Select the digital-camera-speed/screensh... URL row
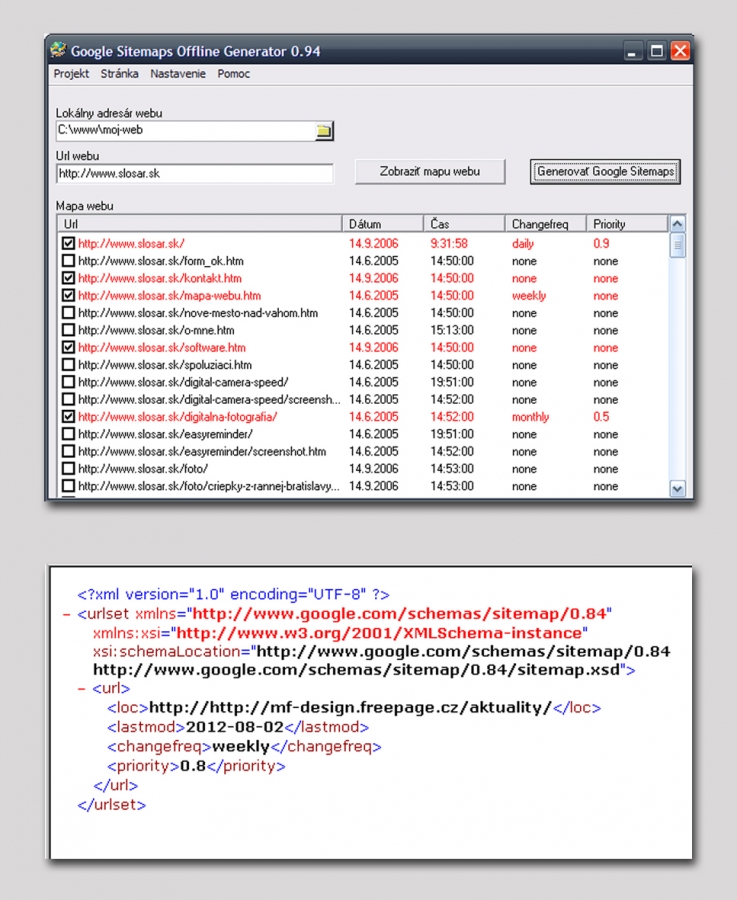 (x=209, y=399)
